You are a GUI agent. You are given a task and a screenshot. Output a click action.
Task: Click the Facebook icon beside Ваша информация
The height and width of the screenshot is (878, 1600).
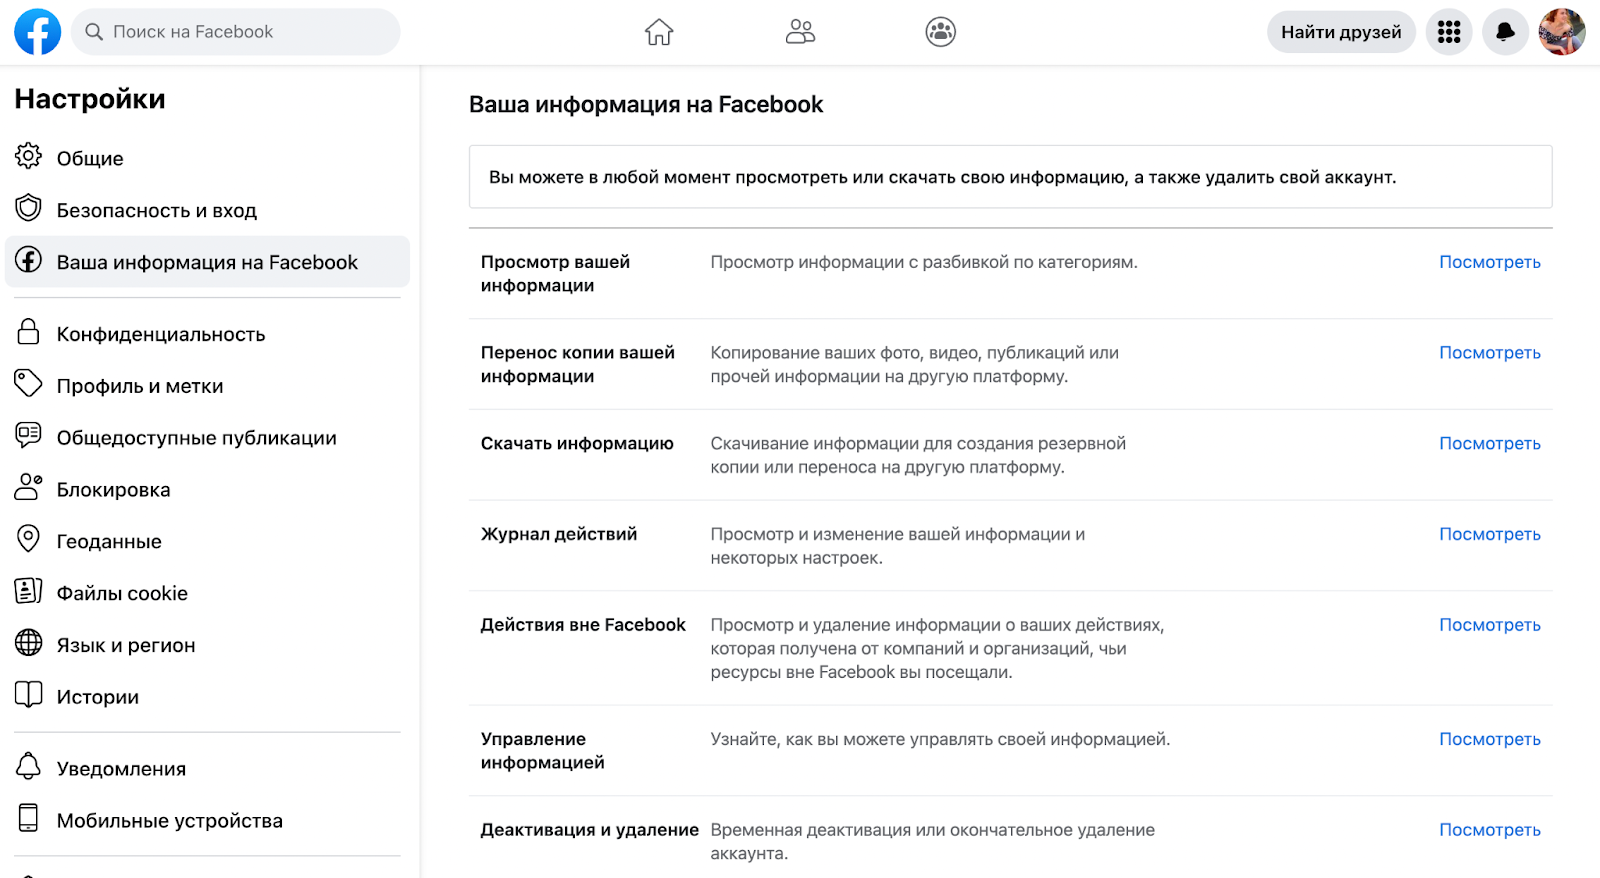tap(28, 260)
